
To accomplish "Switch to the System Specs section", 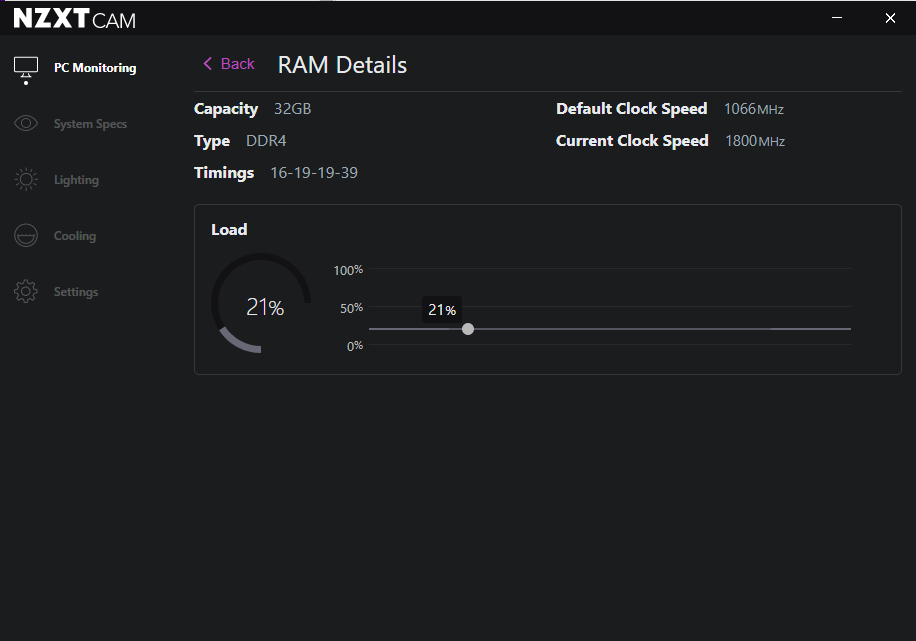I will click(90, 124).
